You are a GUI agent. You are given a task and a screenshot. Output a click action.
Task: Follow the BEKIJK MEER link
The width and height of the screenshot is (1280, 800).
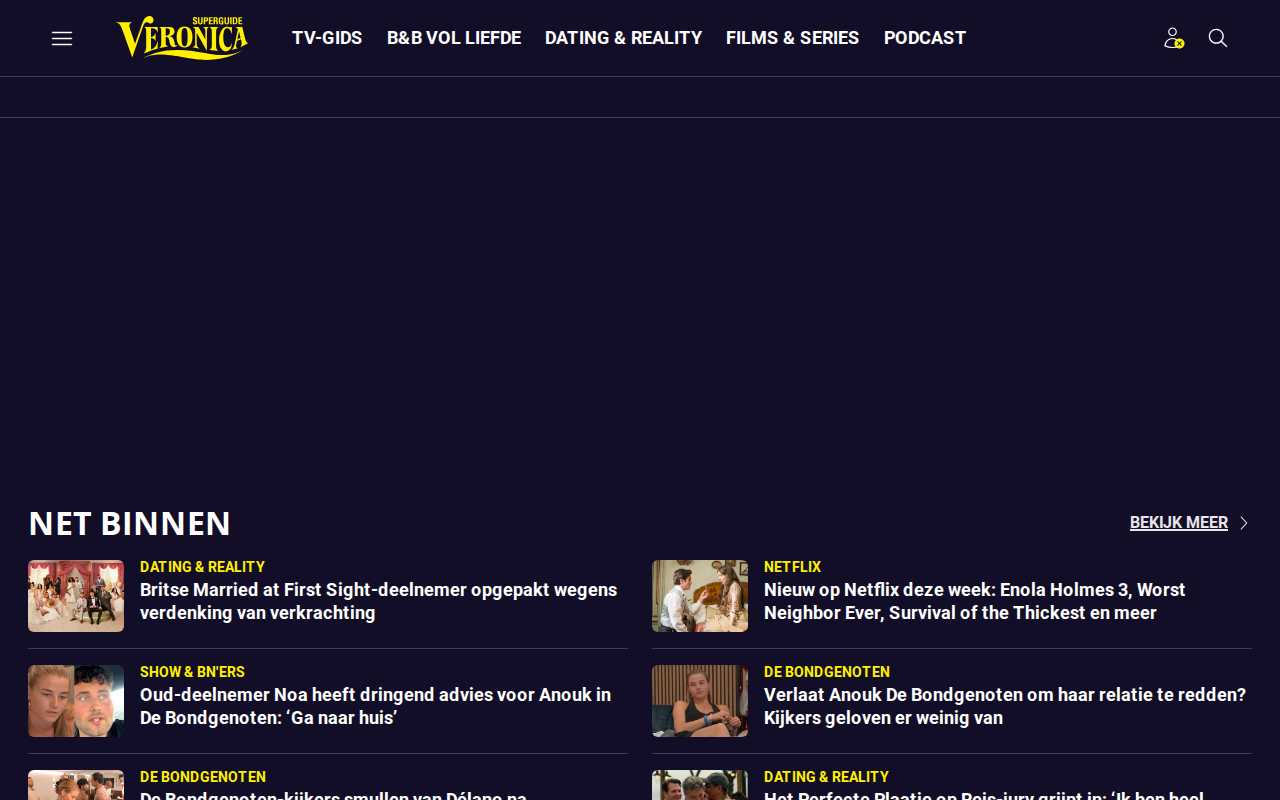[1179, 523]
